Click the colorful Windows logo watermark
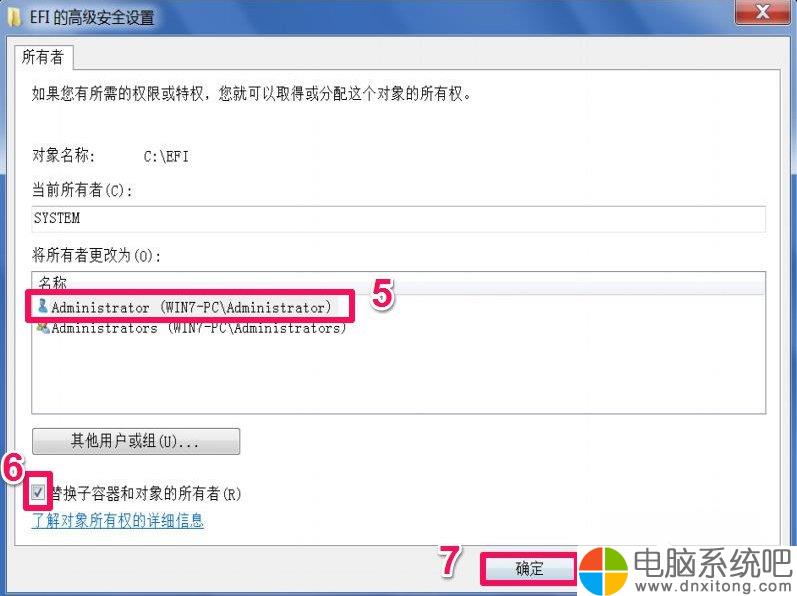This screenshot has height=596, width=797. (x=603, y=570)
